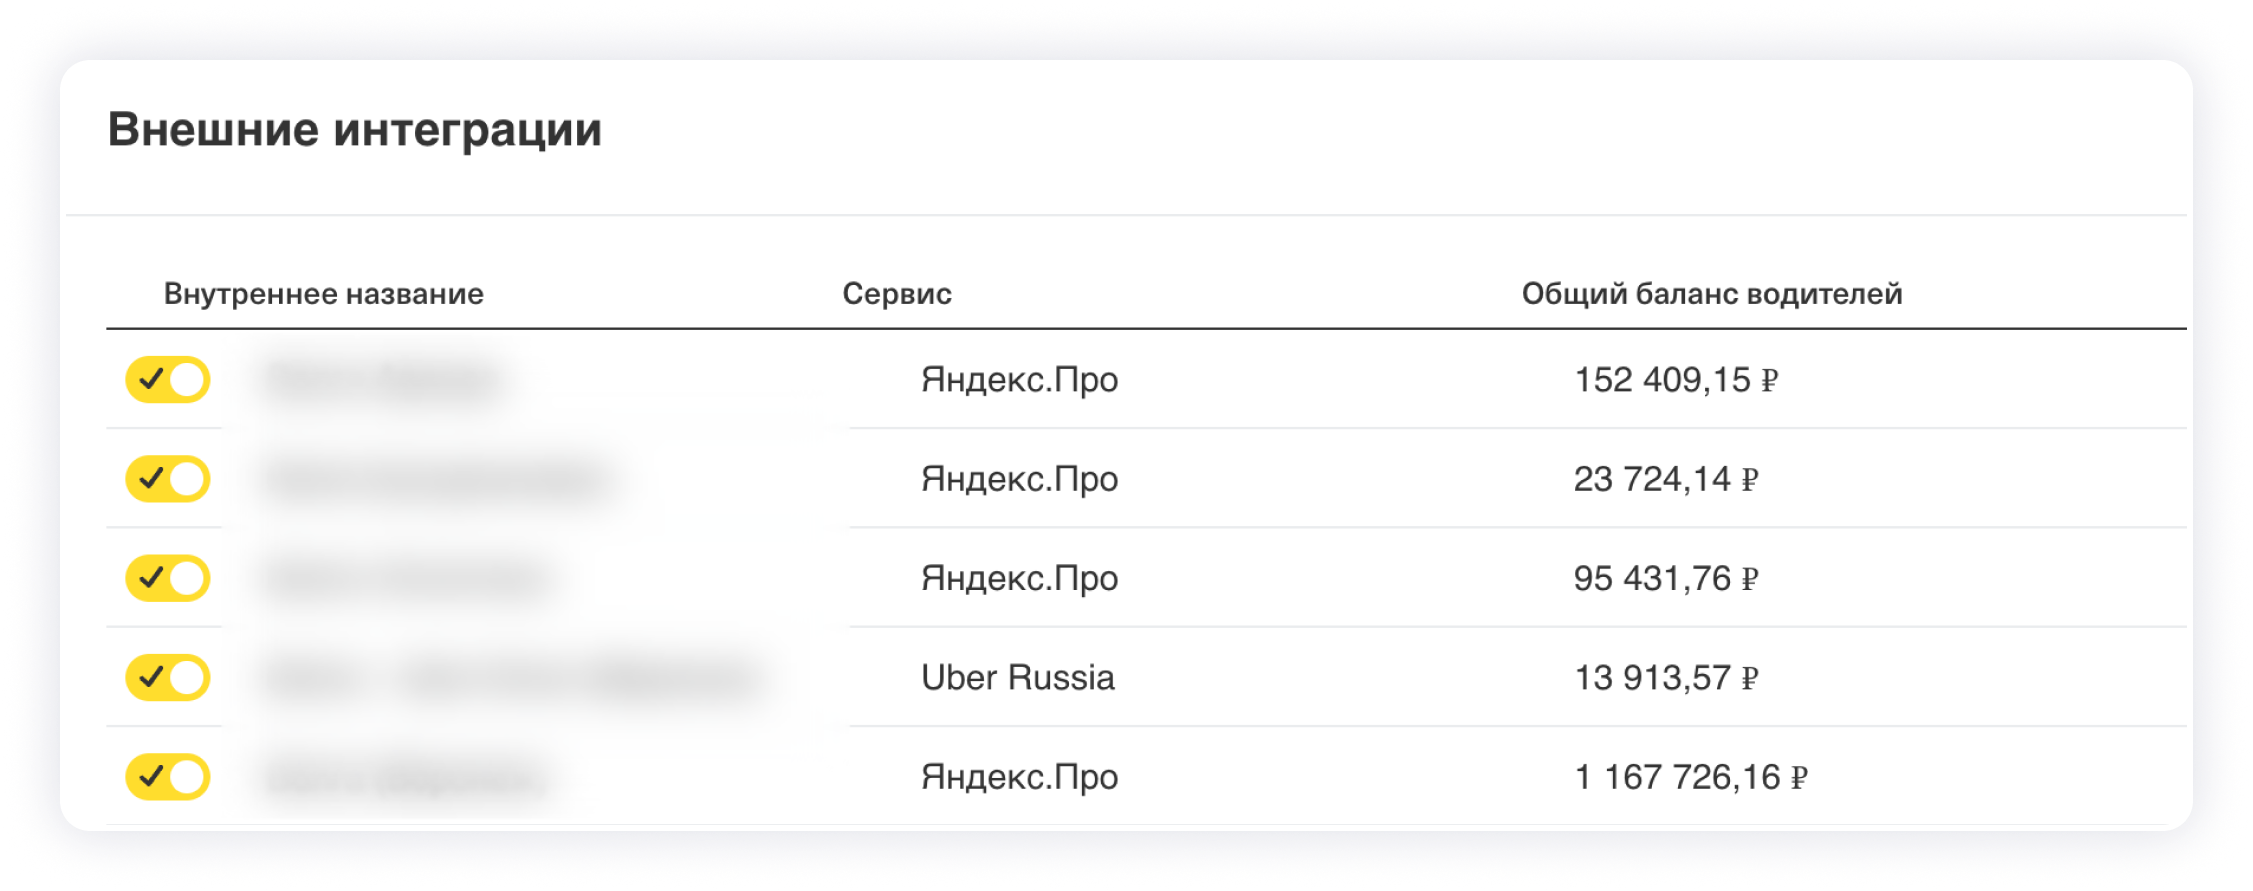The width and height of the screenshot is (2253, 891).
Task: Click the 13 913,57 ₽ balance amount
Action: click(x=1665, y=678)
